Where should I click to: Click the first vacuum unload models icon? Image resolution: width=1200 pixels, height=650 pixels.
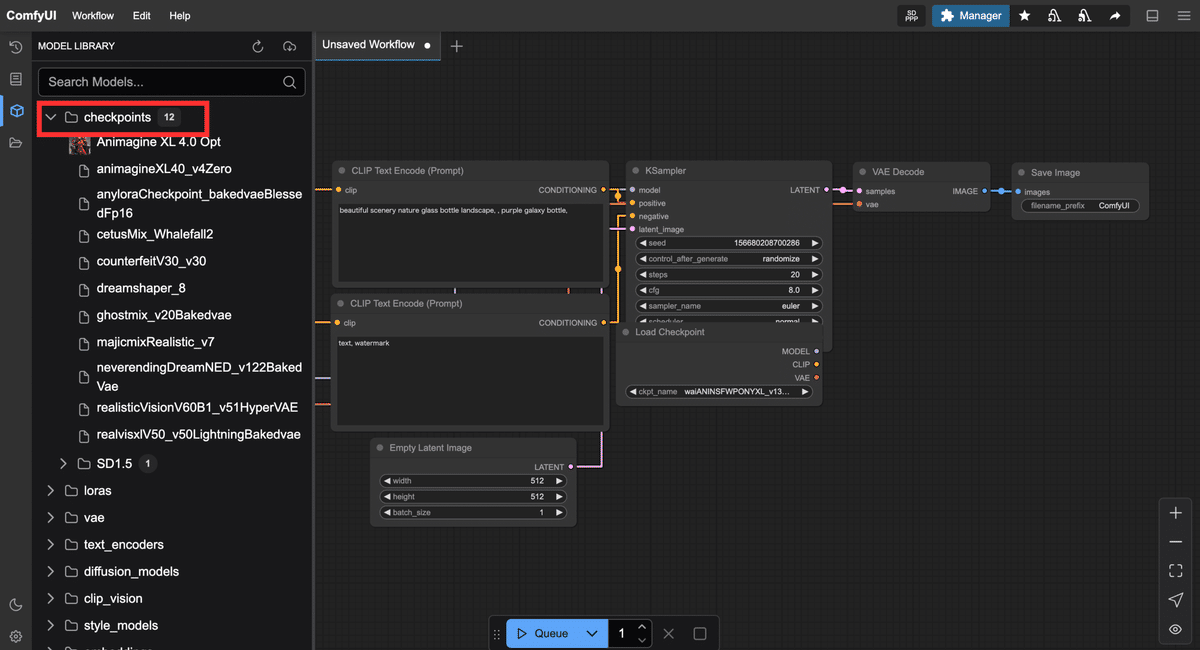(1055, 16)
